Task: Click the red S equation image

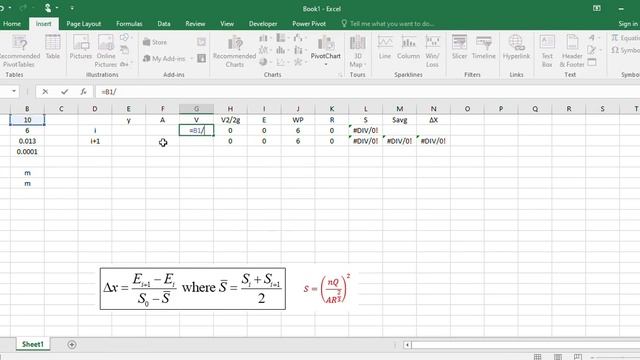Action: 327,289
